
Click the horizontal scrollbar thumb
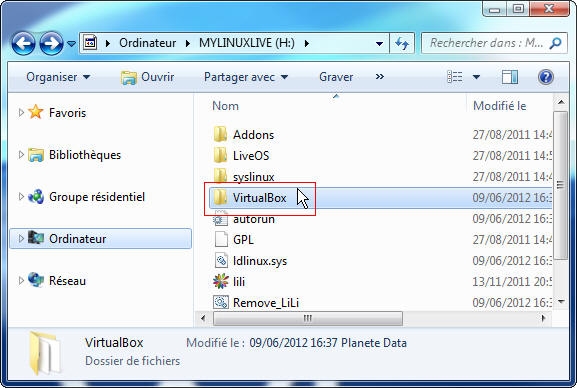click(x=308, y=318)
